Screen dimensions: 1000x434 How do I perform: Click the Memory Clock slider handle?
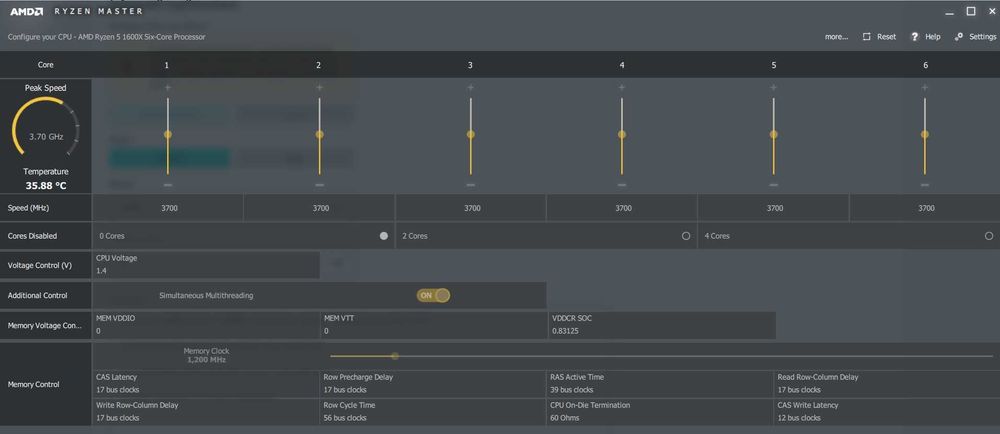pyautogui.click(x=395, y=356)
